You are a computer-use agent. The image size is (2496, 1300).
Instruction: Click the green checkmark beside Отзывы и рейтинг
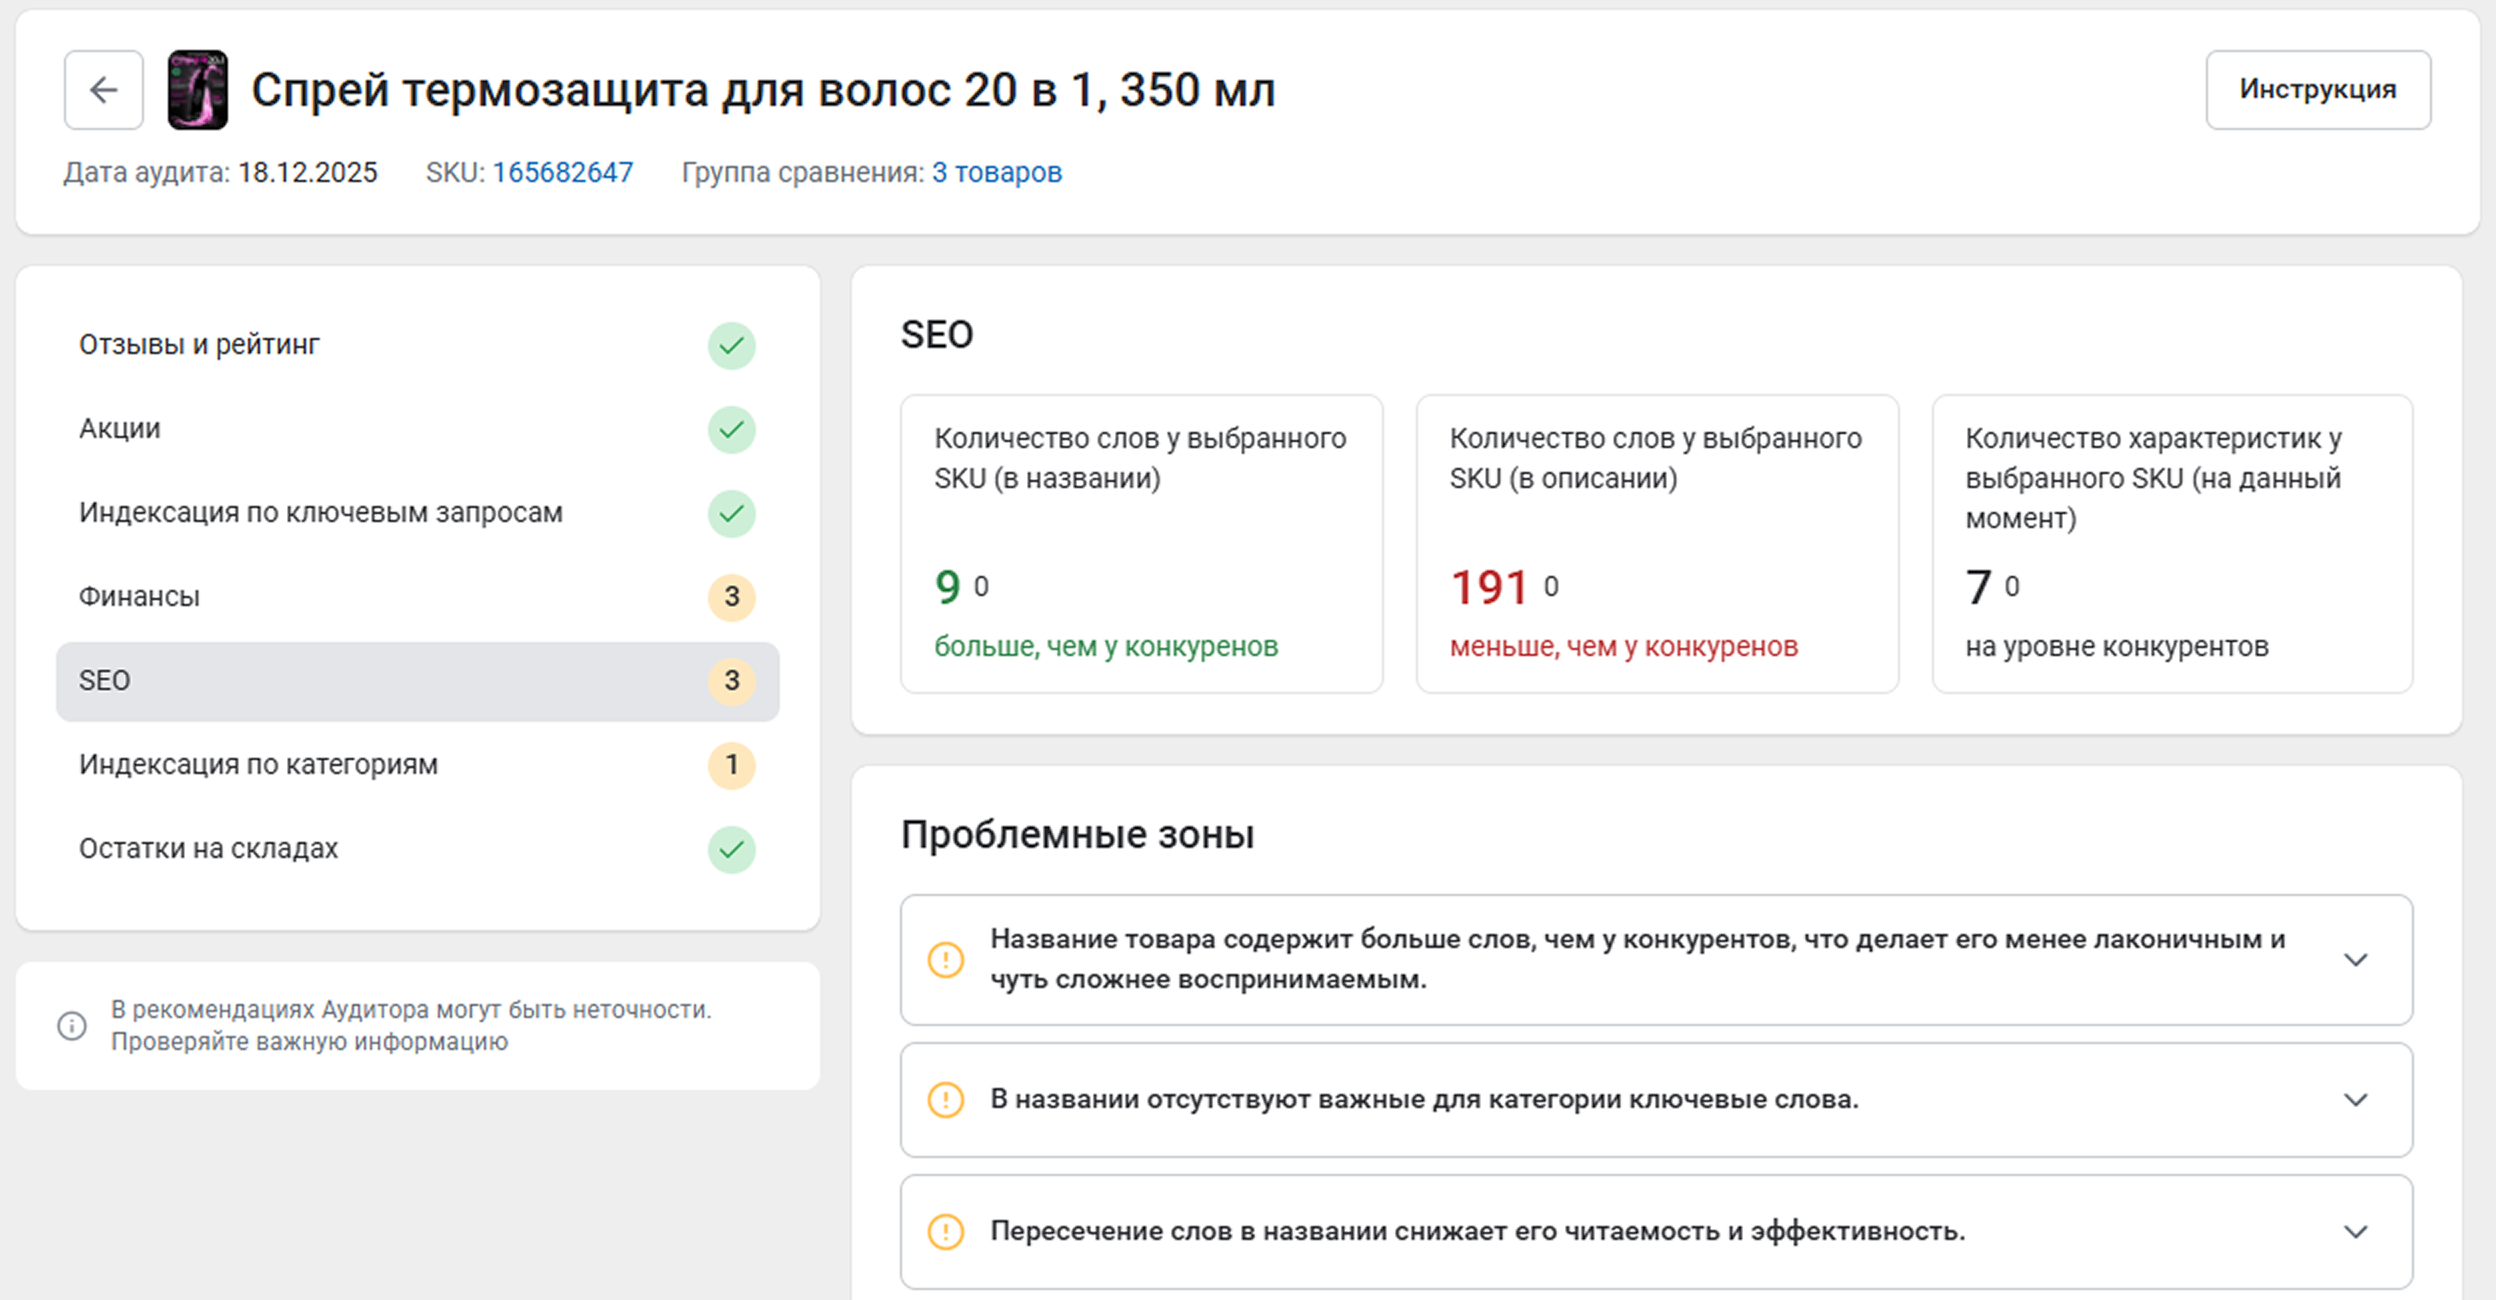[731, 346]
